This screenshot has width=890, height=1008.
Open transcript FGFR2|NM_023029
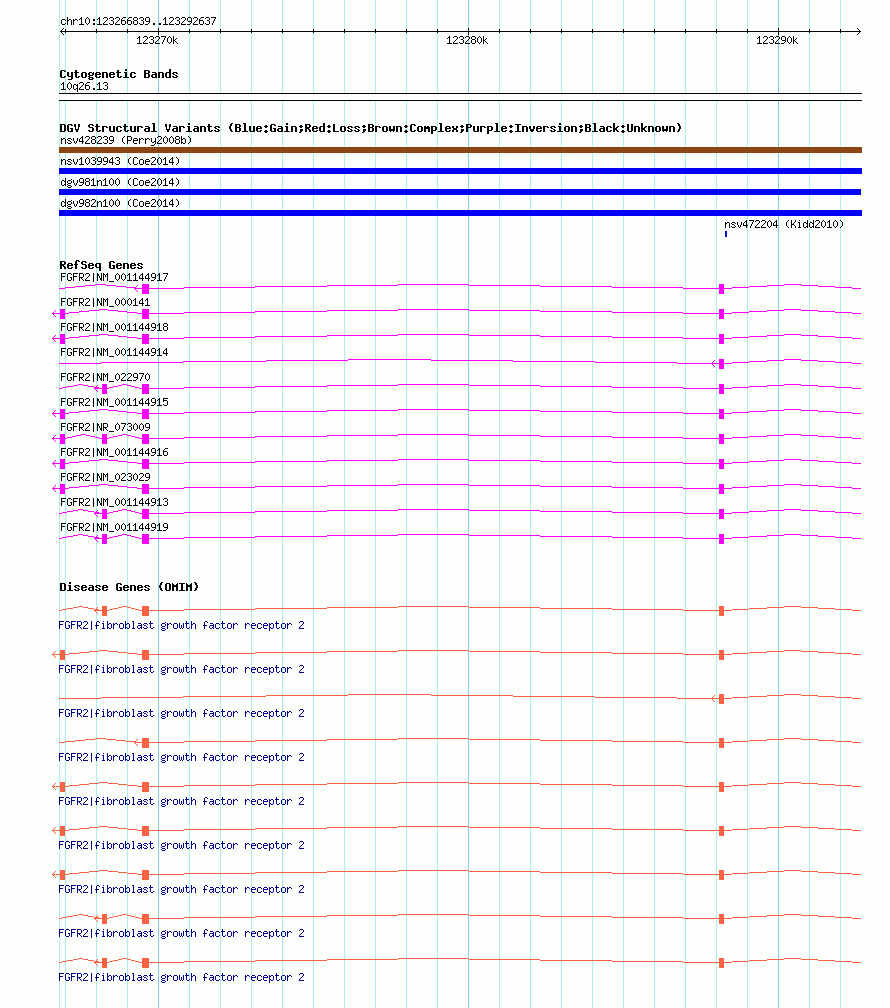(105, 478)
